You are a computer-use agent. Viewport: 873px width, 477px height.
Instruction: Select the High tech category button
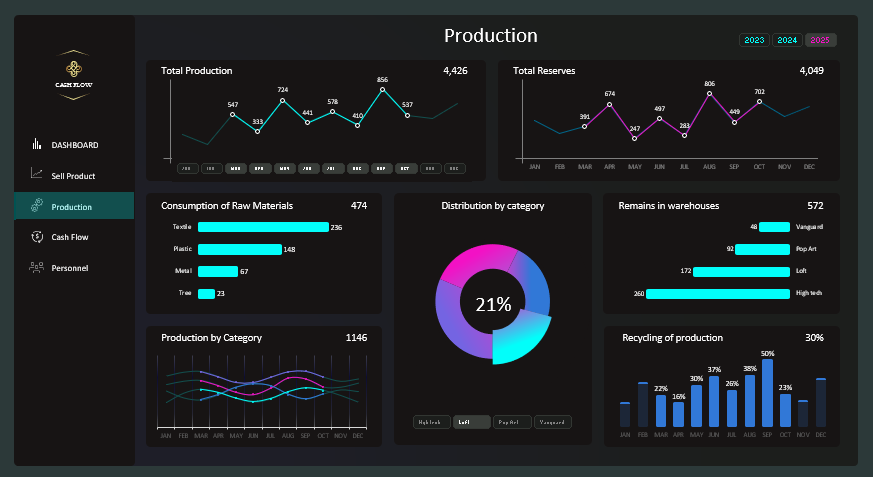click(431, 422)
